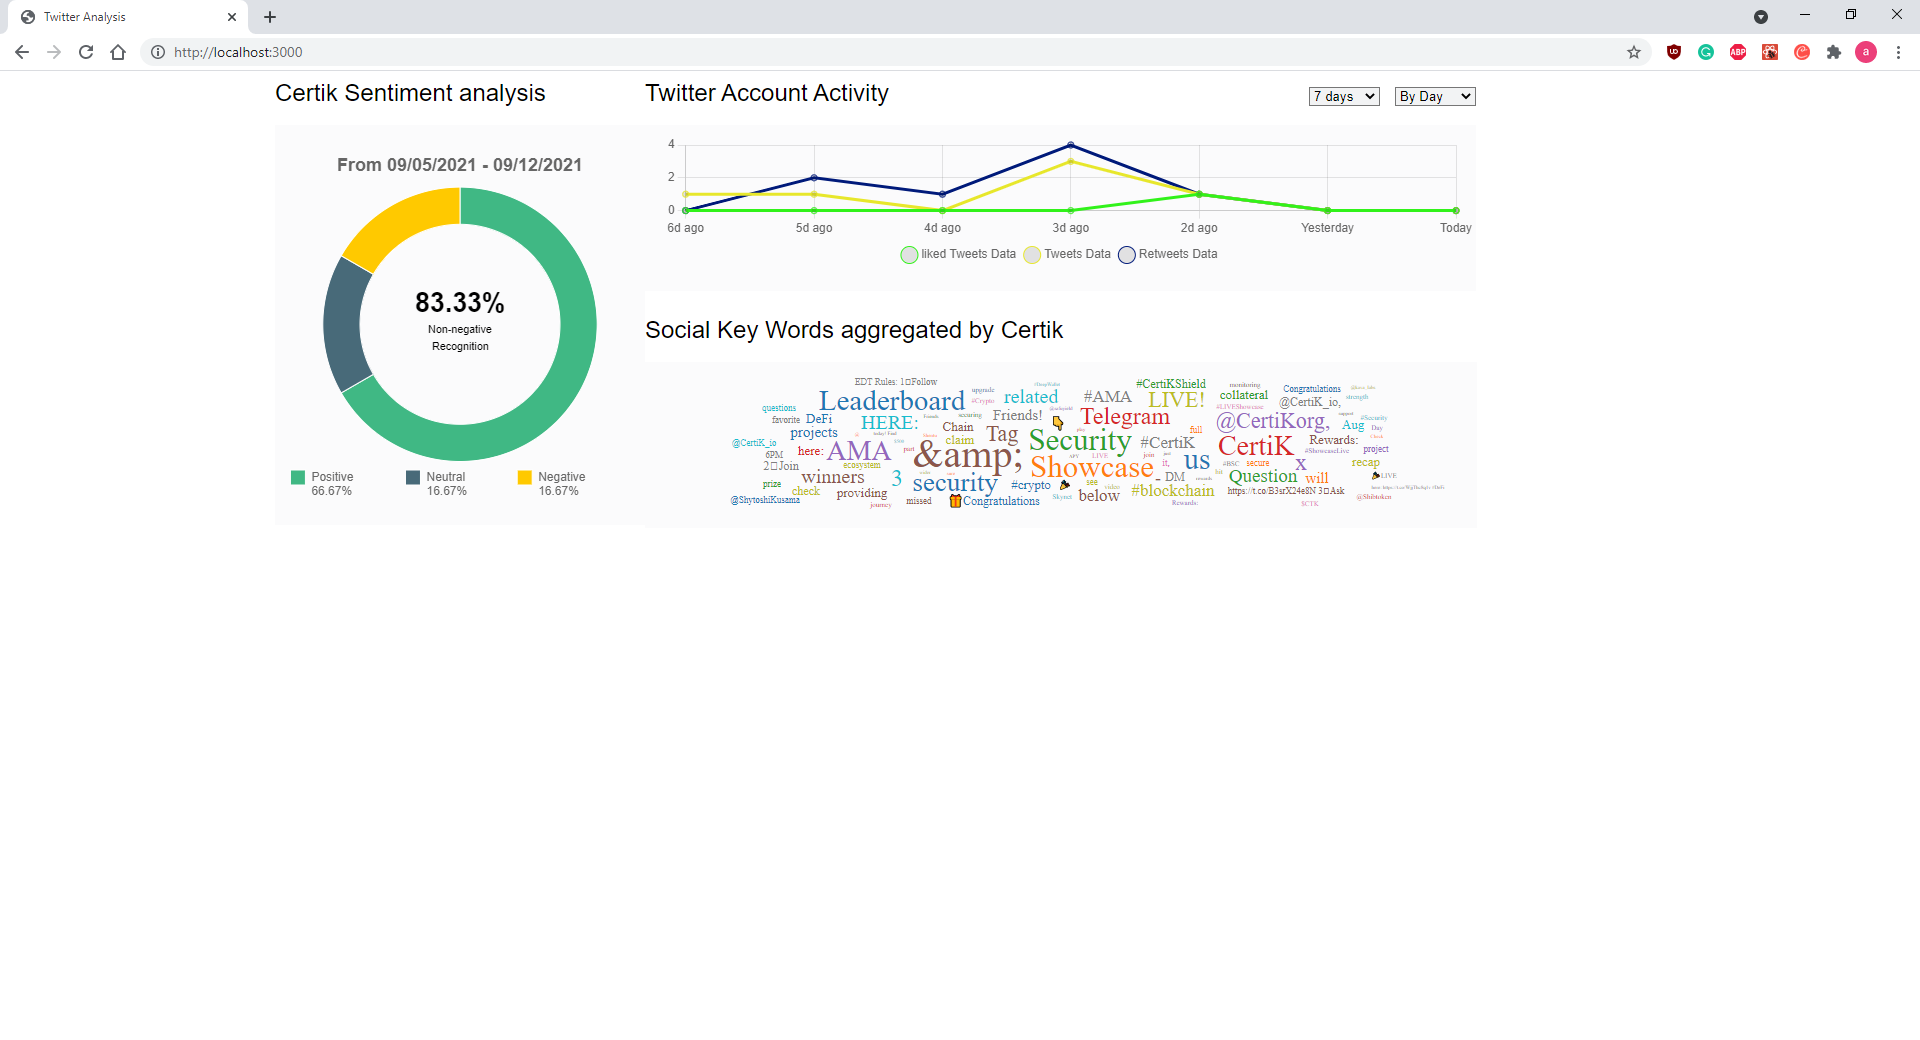This screenshot has height=1040, width=1920.
Task: Open the By Day grouping dropdown
Action: coord(1435,96)
